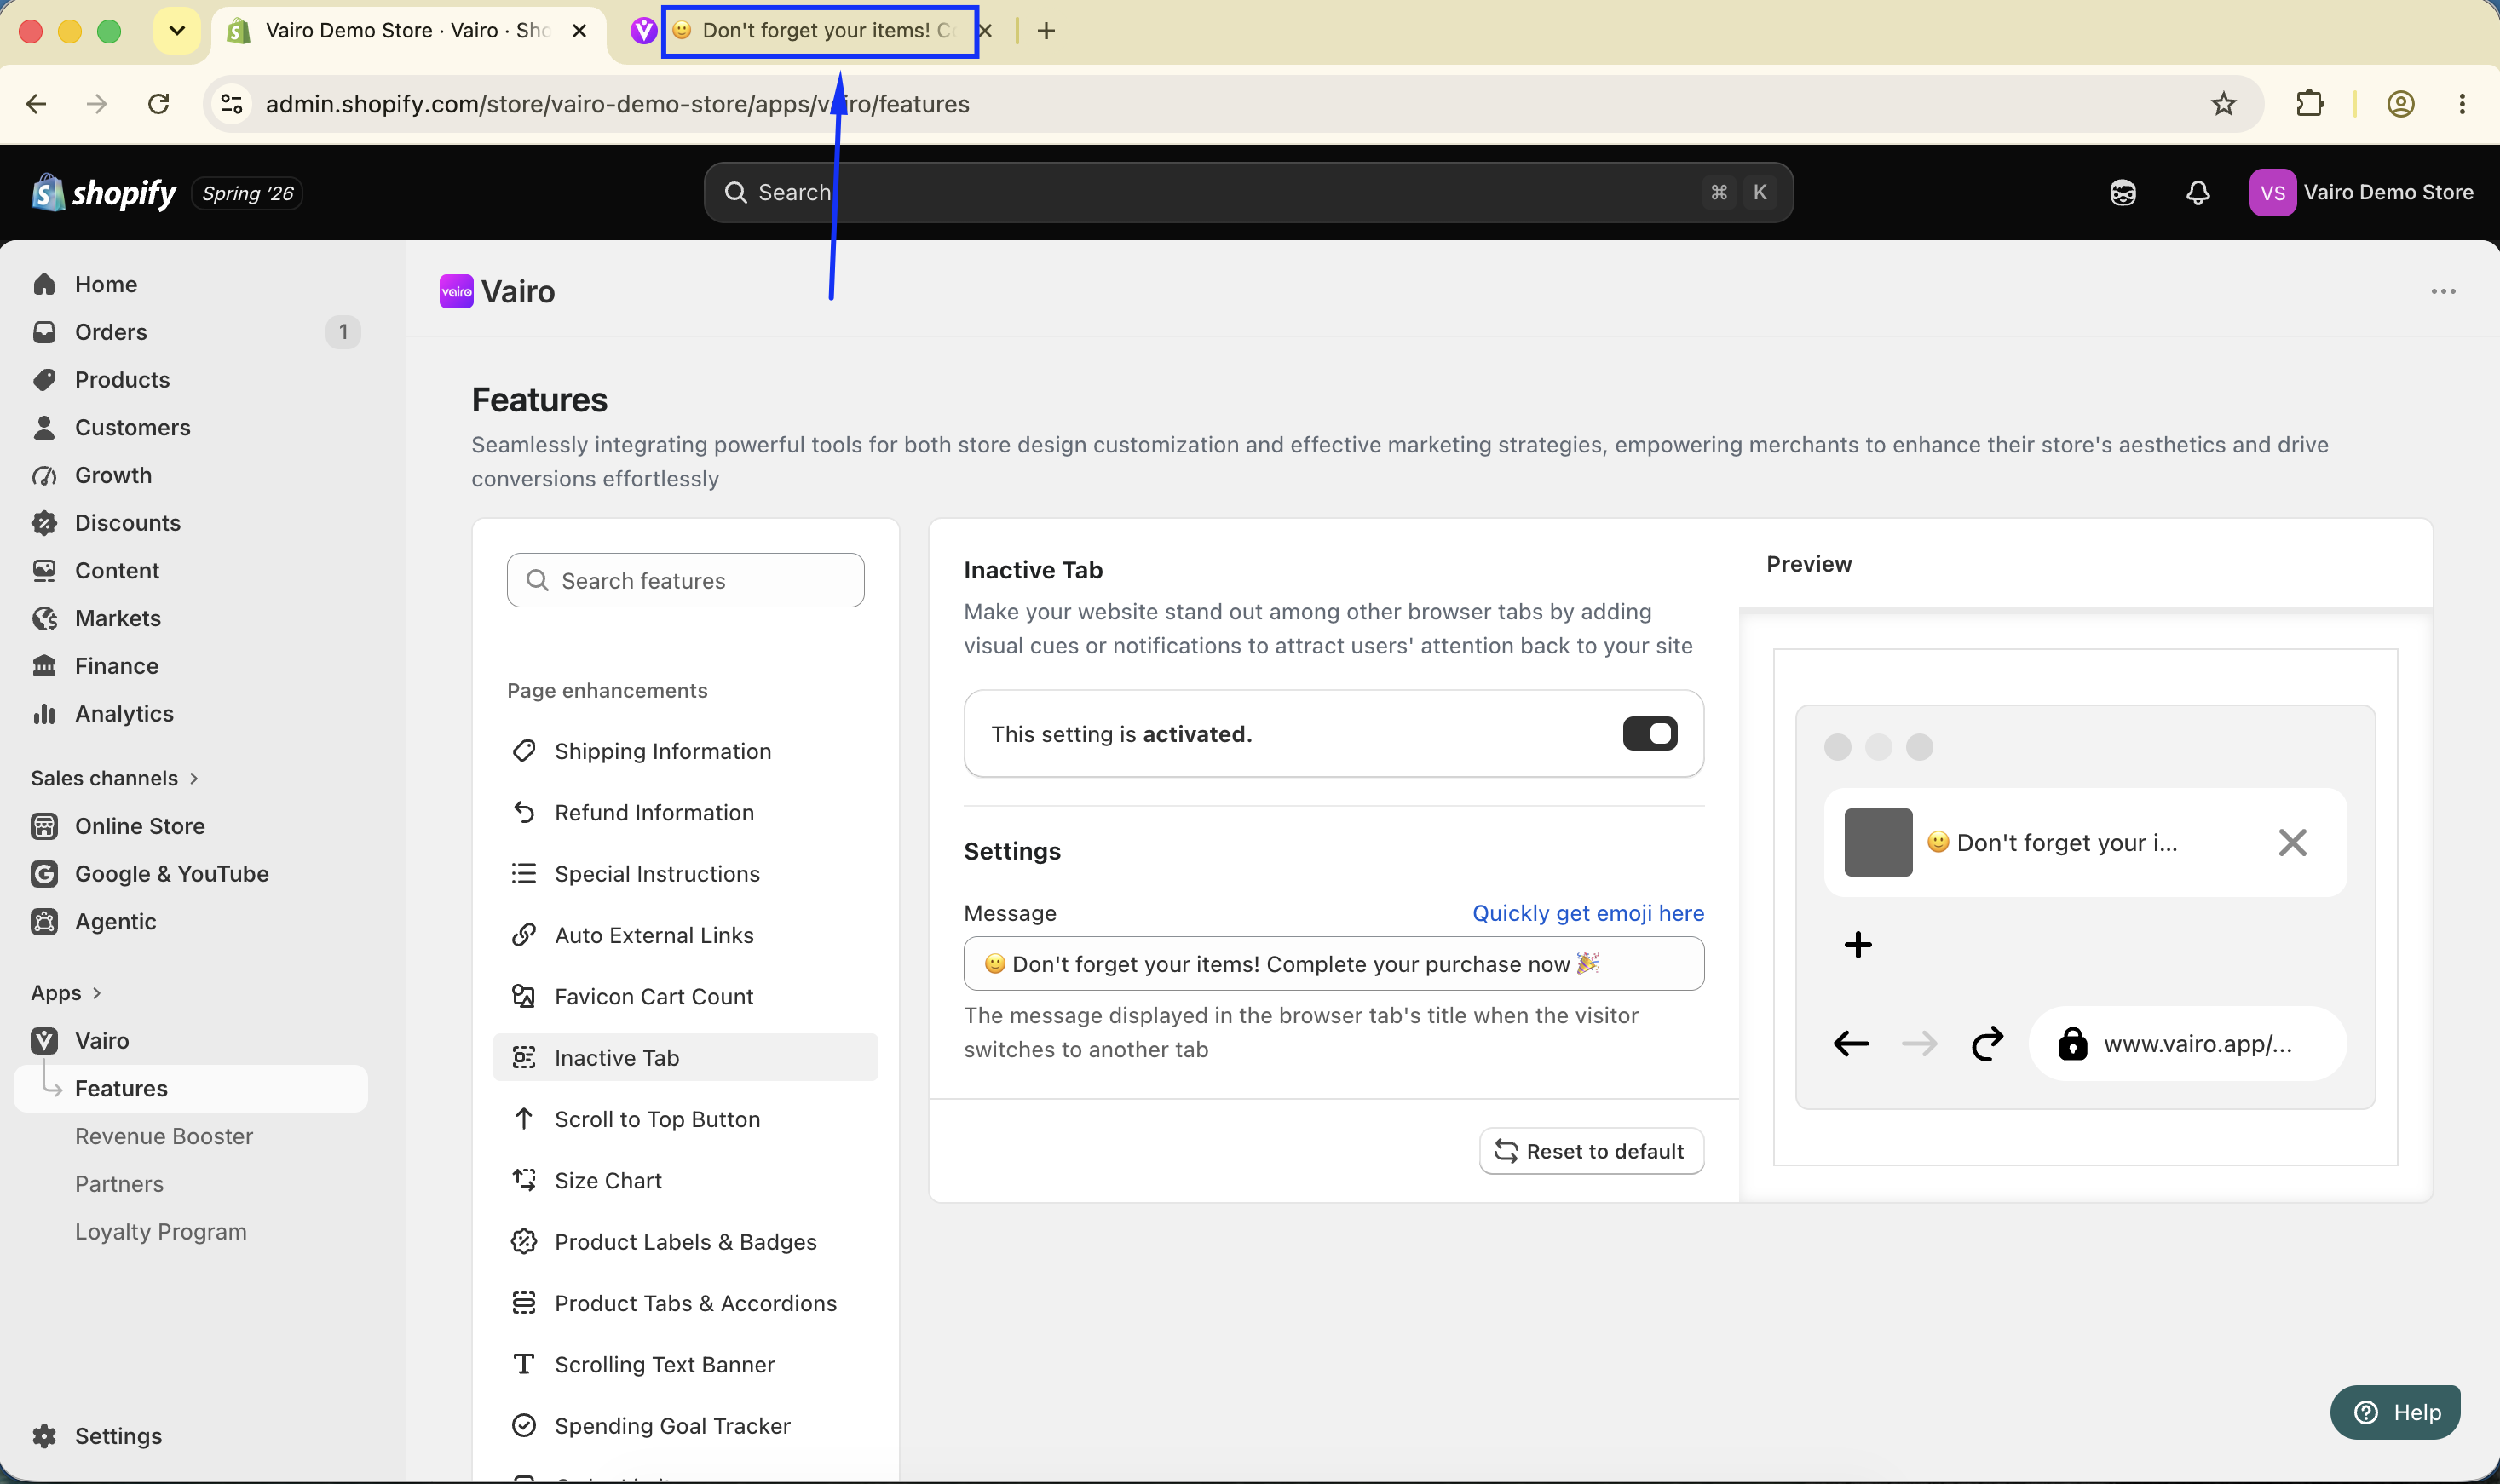Open "Quickly get emoji here" link
The height and width of the screenshot is (1484, 2500).
[1587, 914]
